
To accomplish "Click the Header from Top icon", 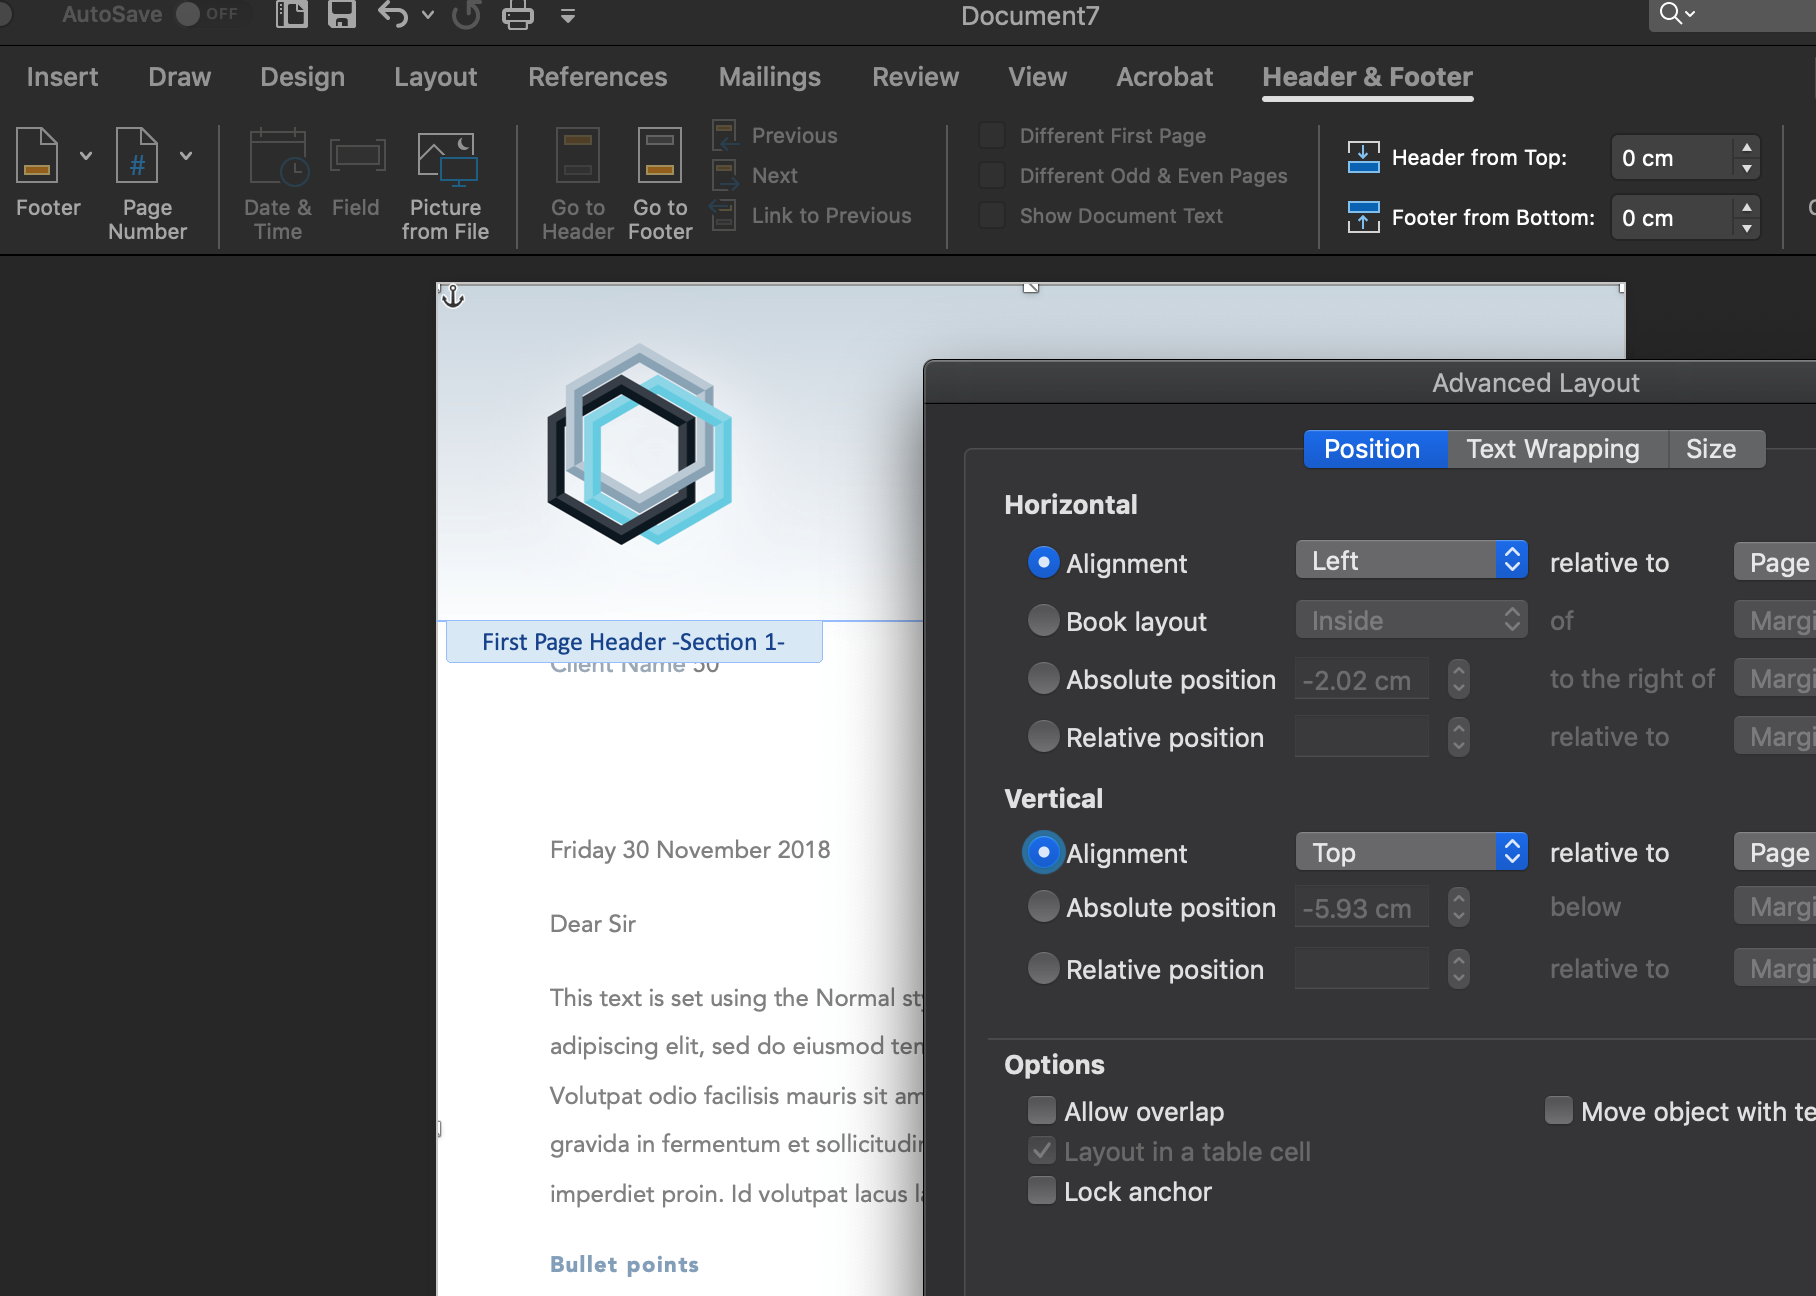I will click(1363, 157).
